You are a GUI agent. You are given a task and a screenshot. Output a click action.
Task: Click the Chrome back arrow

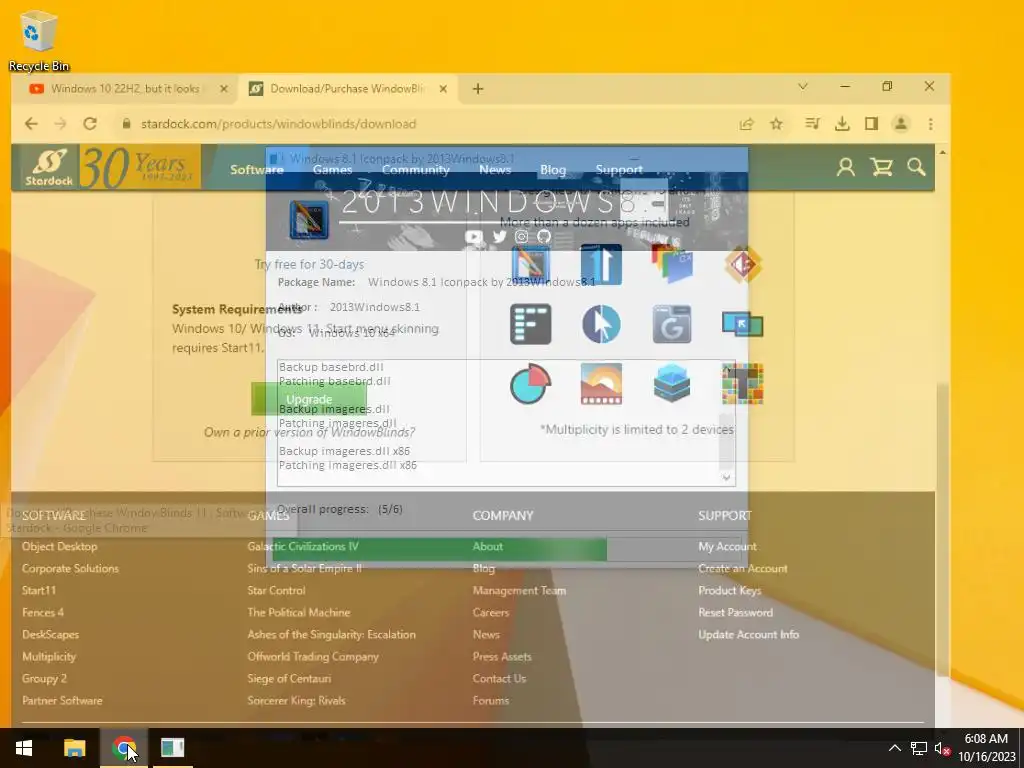pyautogui.click(x=31, y=123)
